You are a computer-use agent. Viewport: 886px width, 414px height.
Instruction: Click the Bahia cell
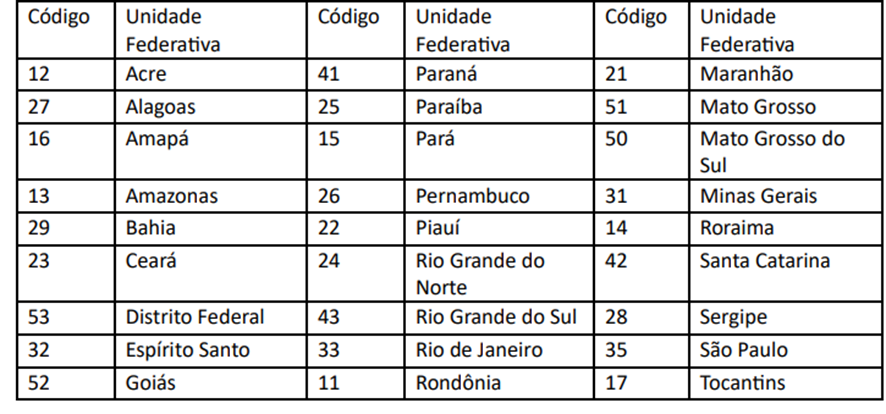click(x=211, y=228)
